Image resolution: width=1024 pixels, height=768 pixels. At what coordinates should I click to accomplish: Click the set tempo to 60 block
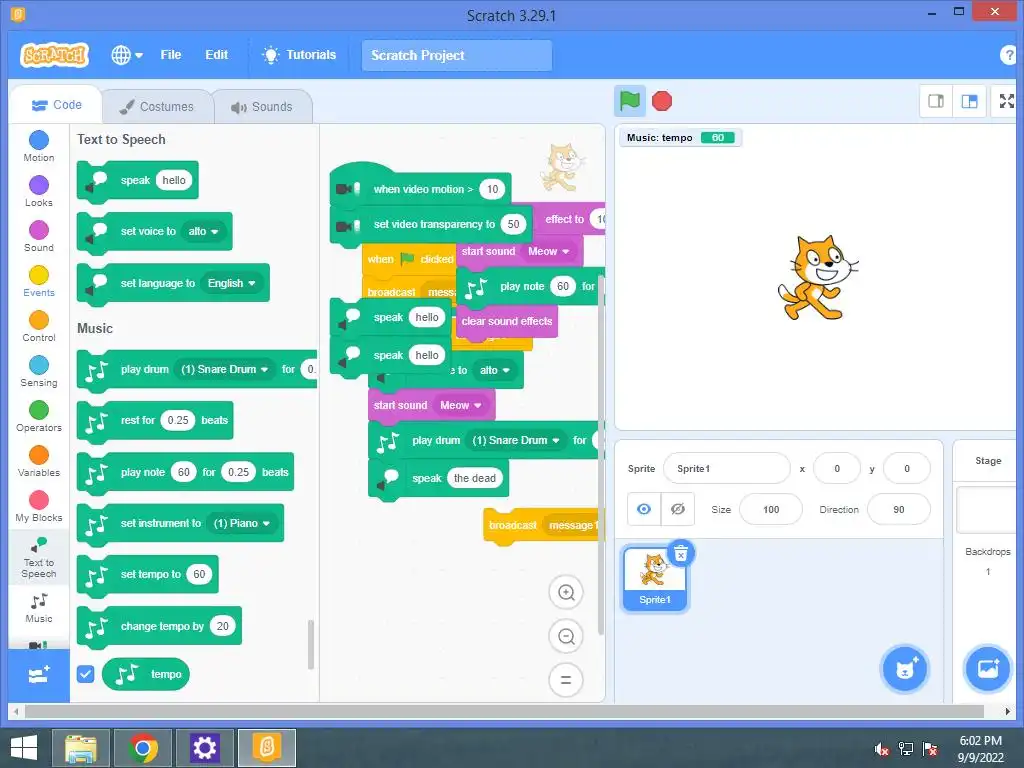click(x=148, y=575)
